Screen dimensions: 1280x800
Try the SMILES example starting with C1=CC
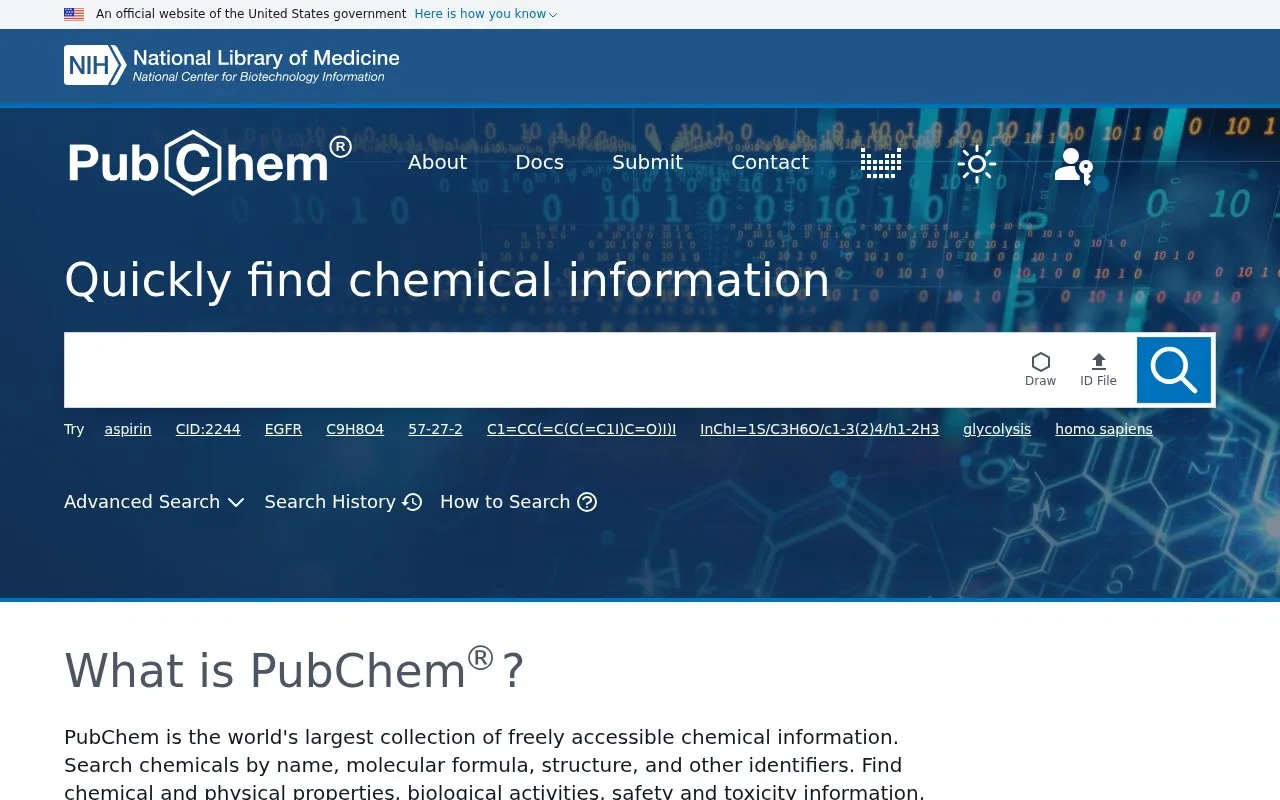(581, 429)
